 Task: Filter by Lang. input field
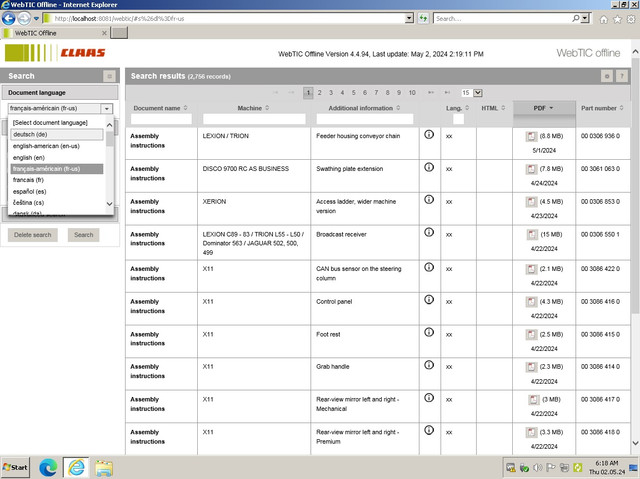point(458,119)
